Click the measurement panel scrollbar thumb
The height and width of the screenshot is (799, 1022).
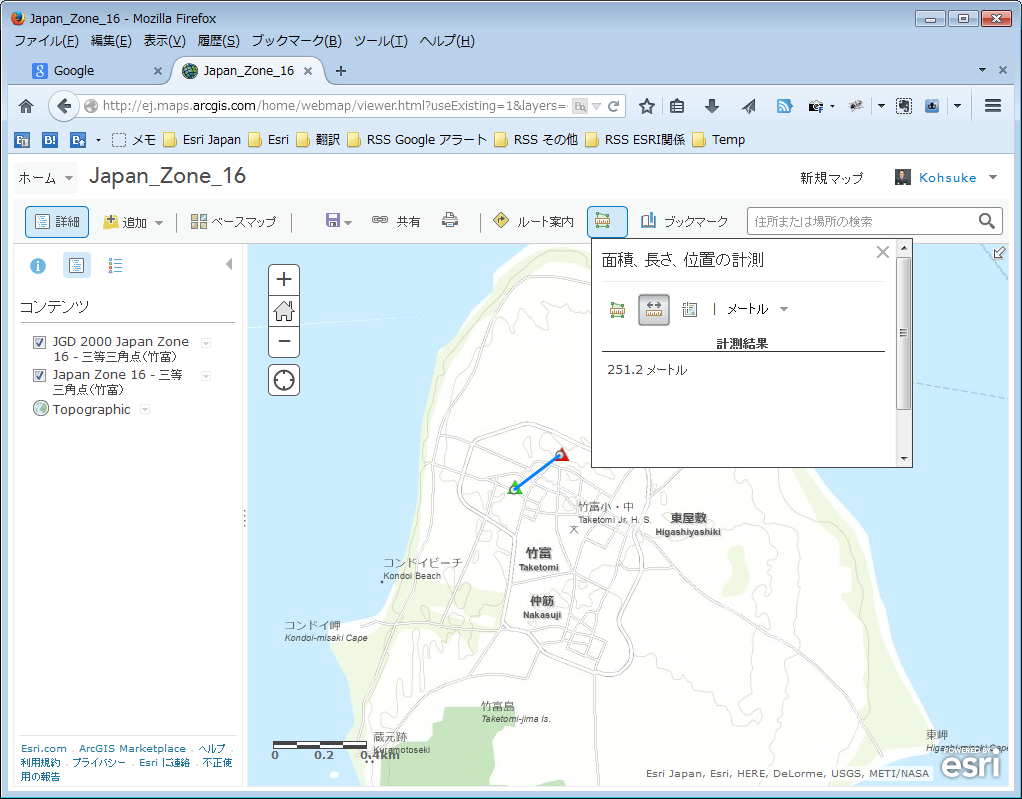903,333
